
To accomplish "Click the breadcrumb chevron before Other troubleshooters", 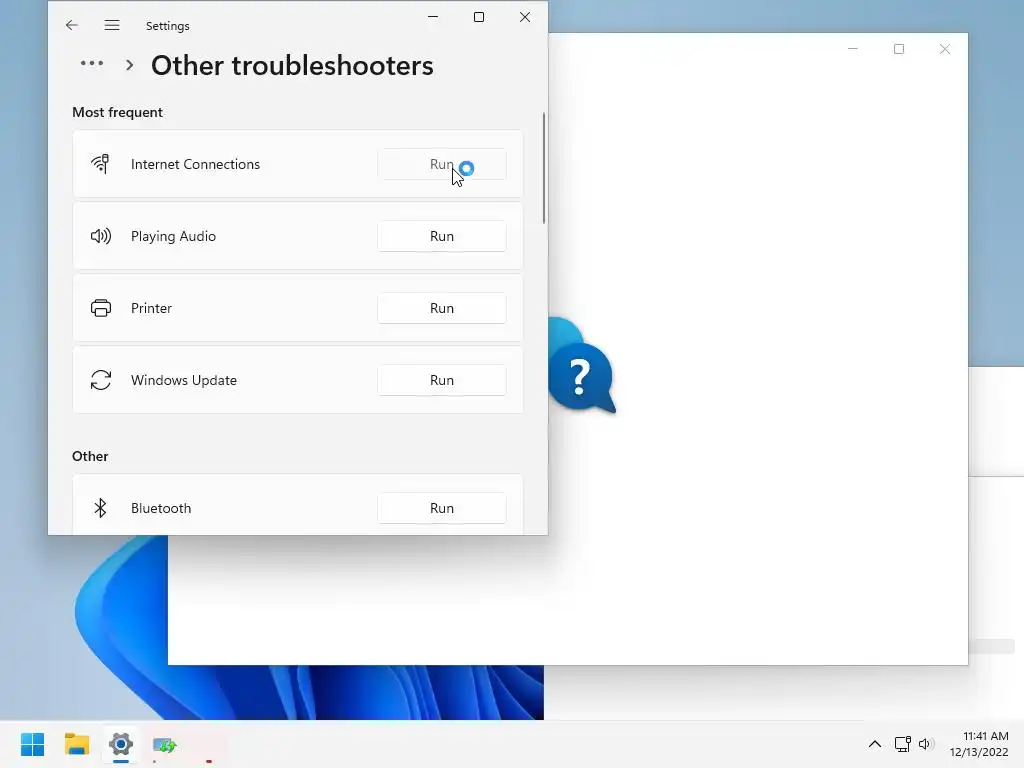I will [x=129, y=65].
